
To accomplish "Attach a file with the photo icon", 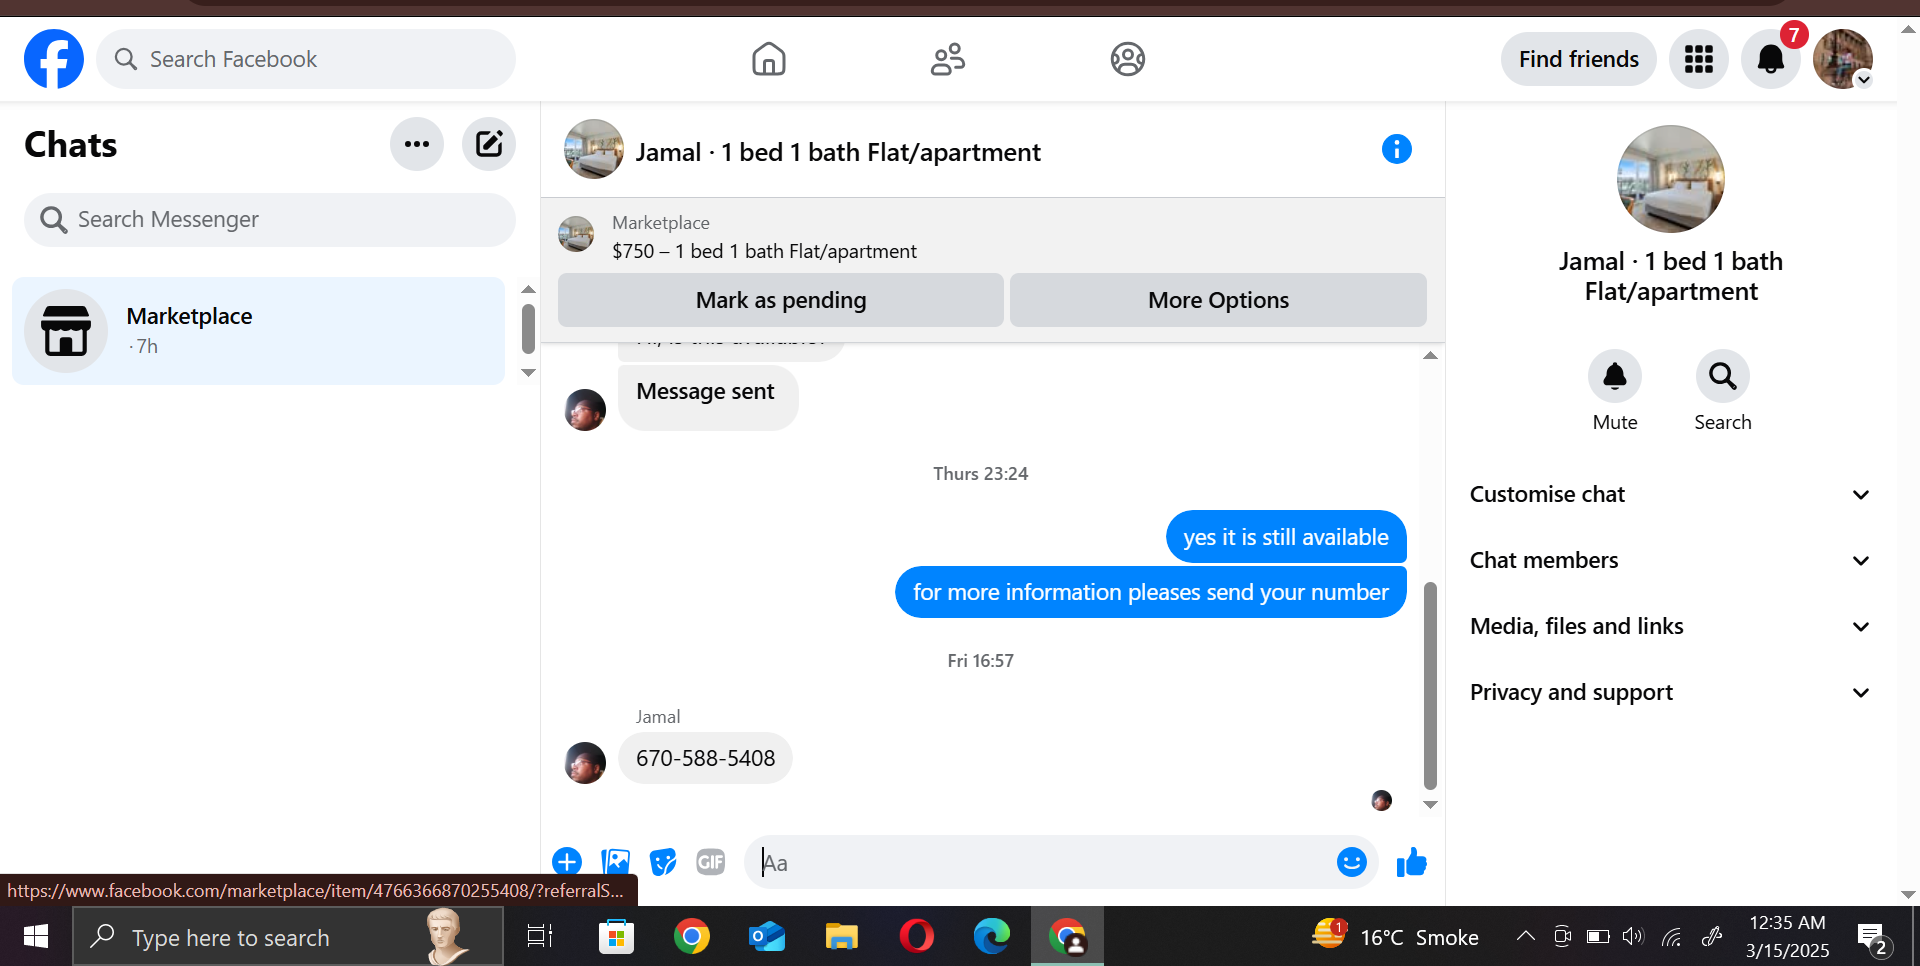I will pyautogui.click(x=616, y=861).
